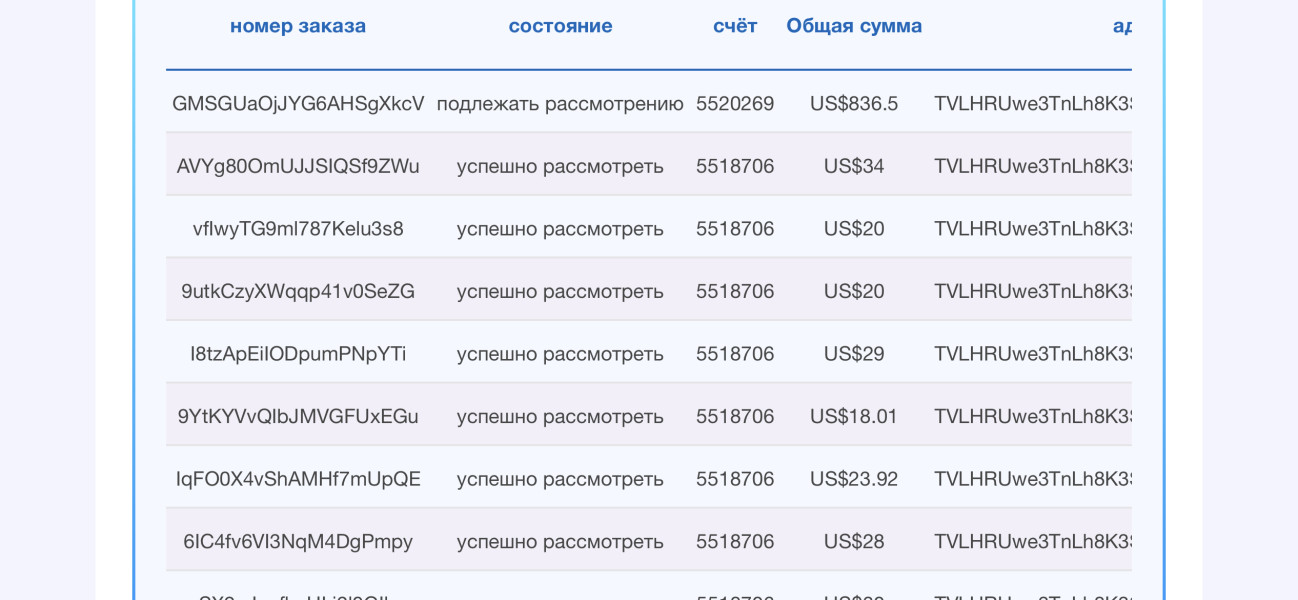Image resolution: width=1298 pixels, height=600 pixels.
Task: Click order number 6IC4fv6Vl3NqM4DgPmpy
Action: pyautogui.click(x=298, y=541)
